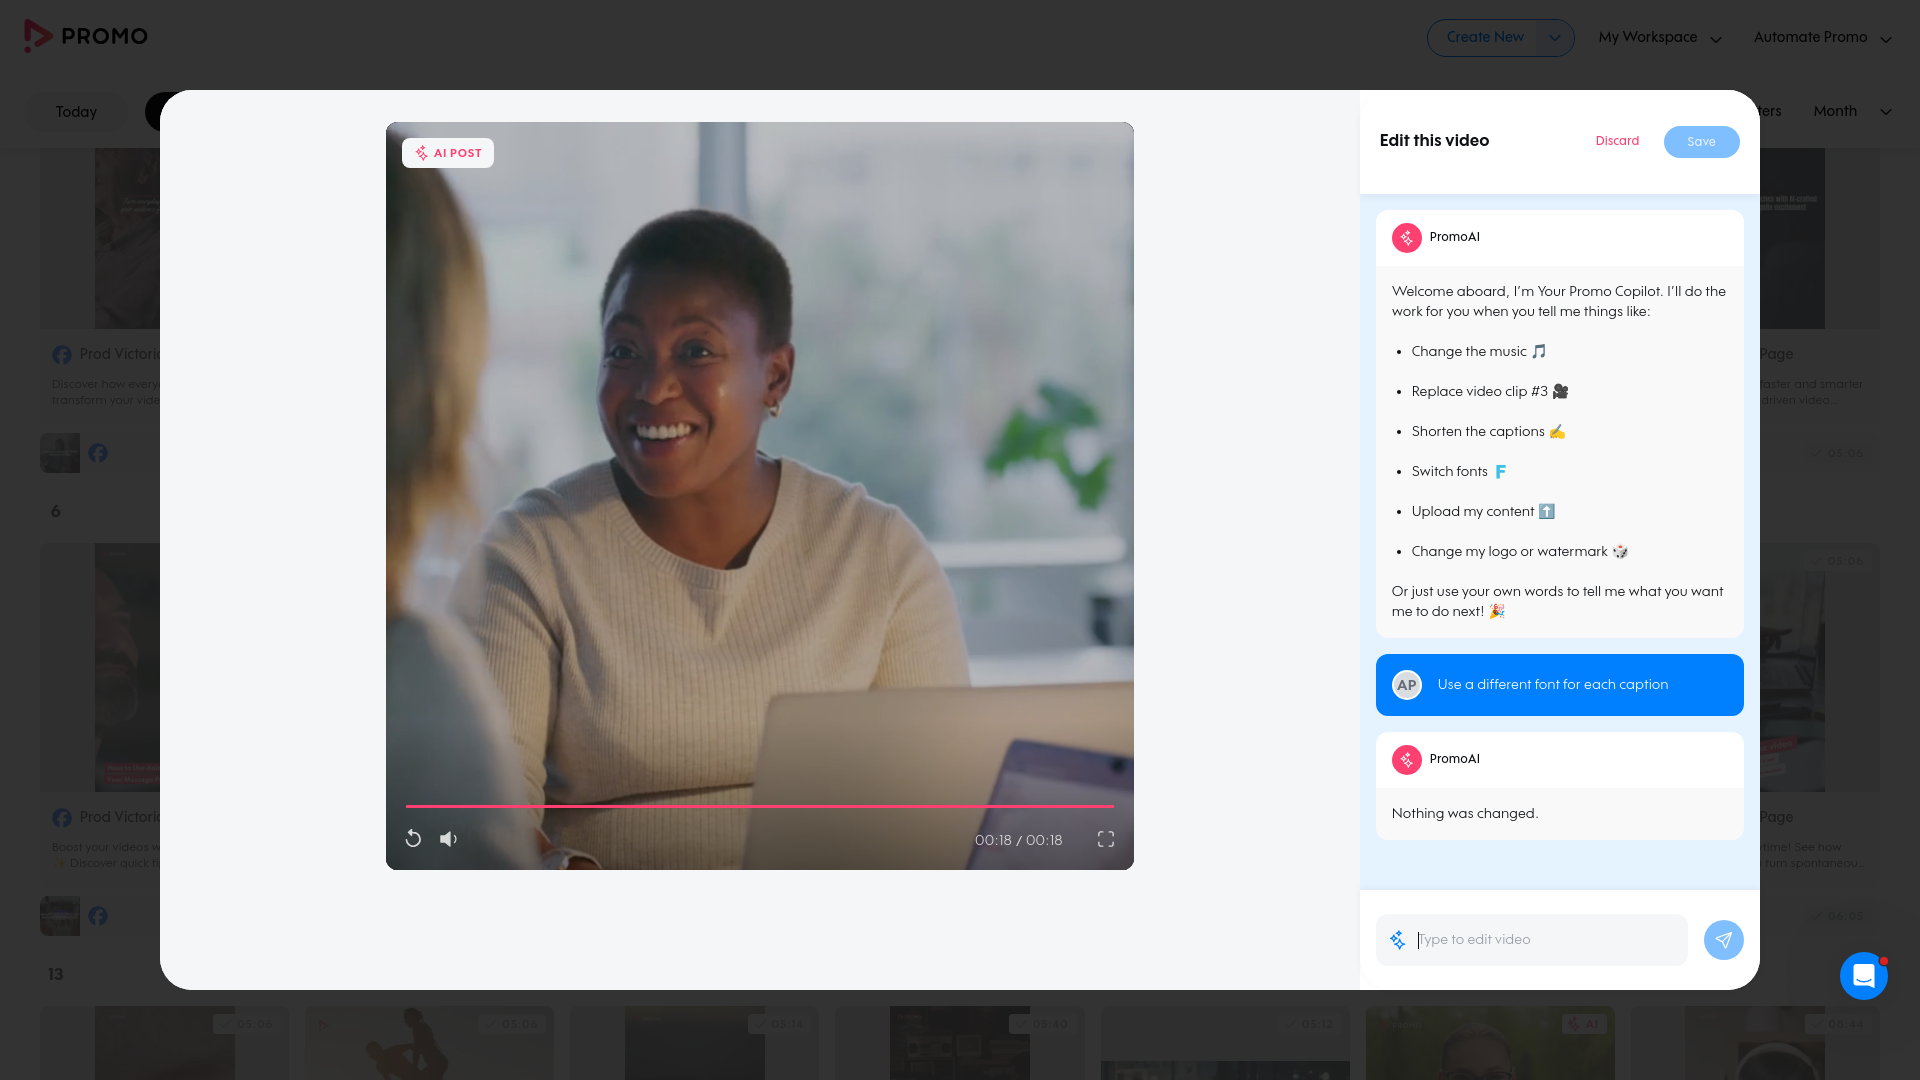Screen dimensions: 1920x1080
Task: Click the Discard link
Action: 1617,141
